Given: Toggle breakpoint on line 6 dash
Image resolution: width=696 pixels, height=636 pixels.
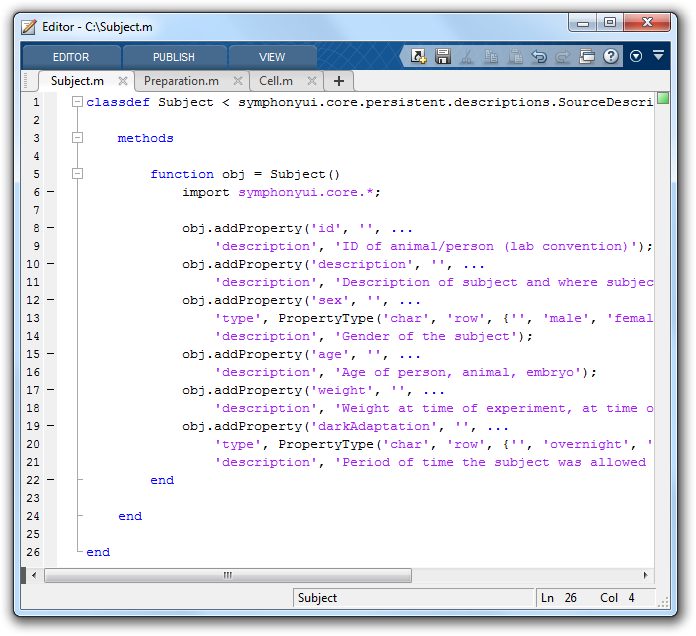Looking at the screenshot, I should [x=50, y=192].
